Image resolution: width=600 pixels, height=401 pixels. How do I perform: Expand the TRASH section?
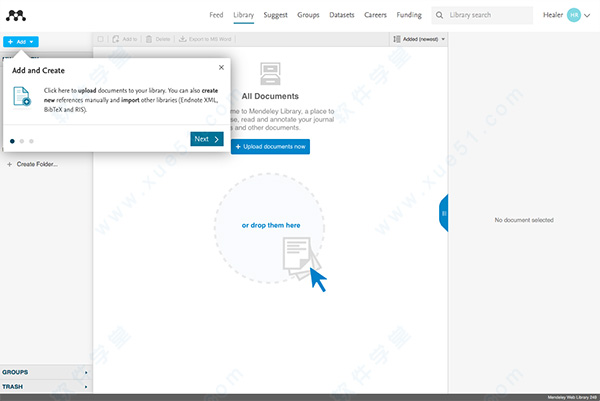point(46,387)
